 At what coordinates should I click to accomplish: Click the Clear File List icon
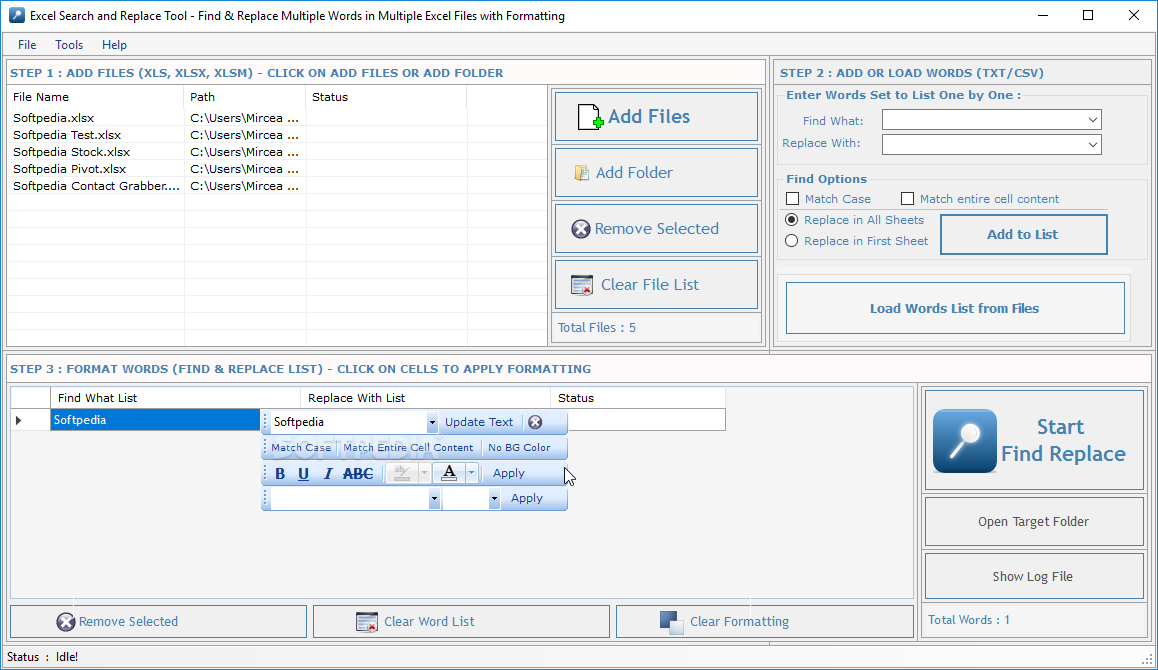coord(582,285)
